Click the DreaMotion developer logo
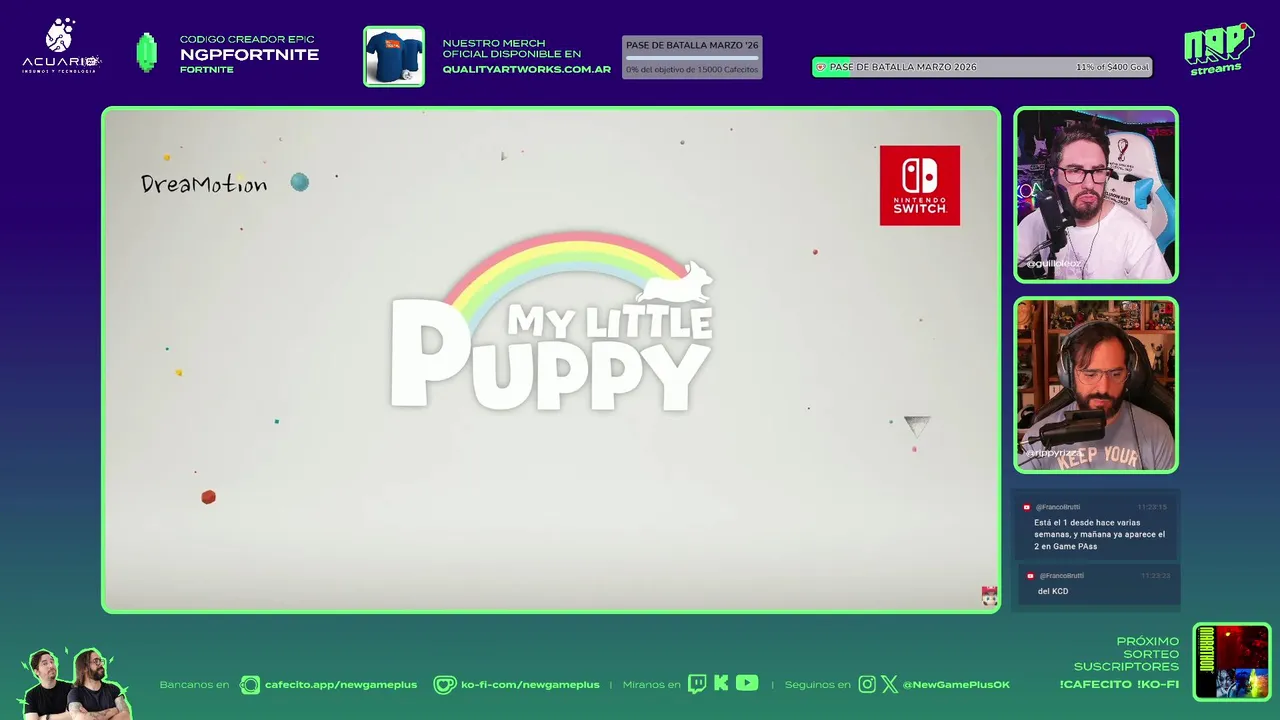The width and height of the screenshot is (1280, 720). click(x=204, y=184)
